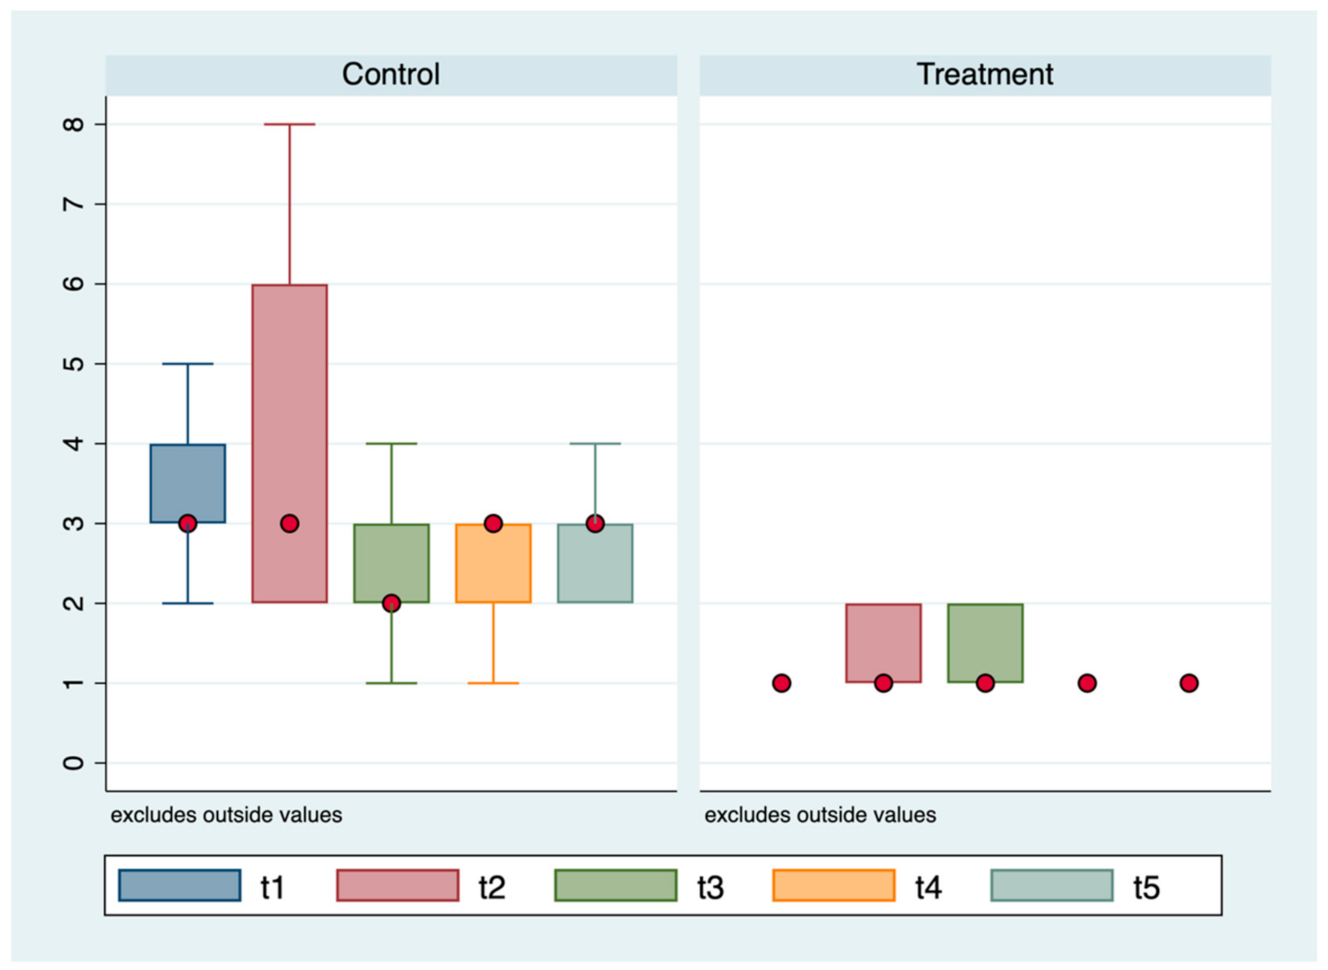Click the median dot inside Control's red box
The width and height of the screenshot is (1328, 970).
[290, 523]
